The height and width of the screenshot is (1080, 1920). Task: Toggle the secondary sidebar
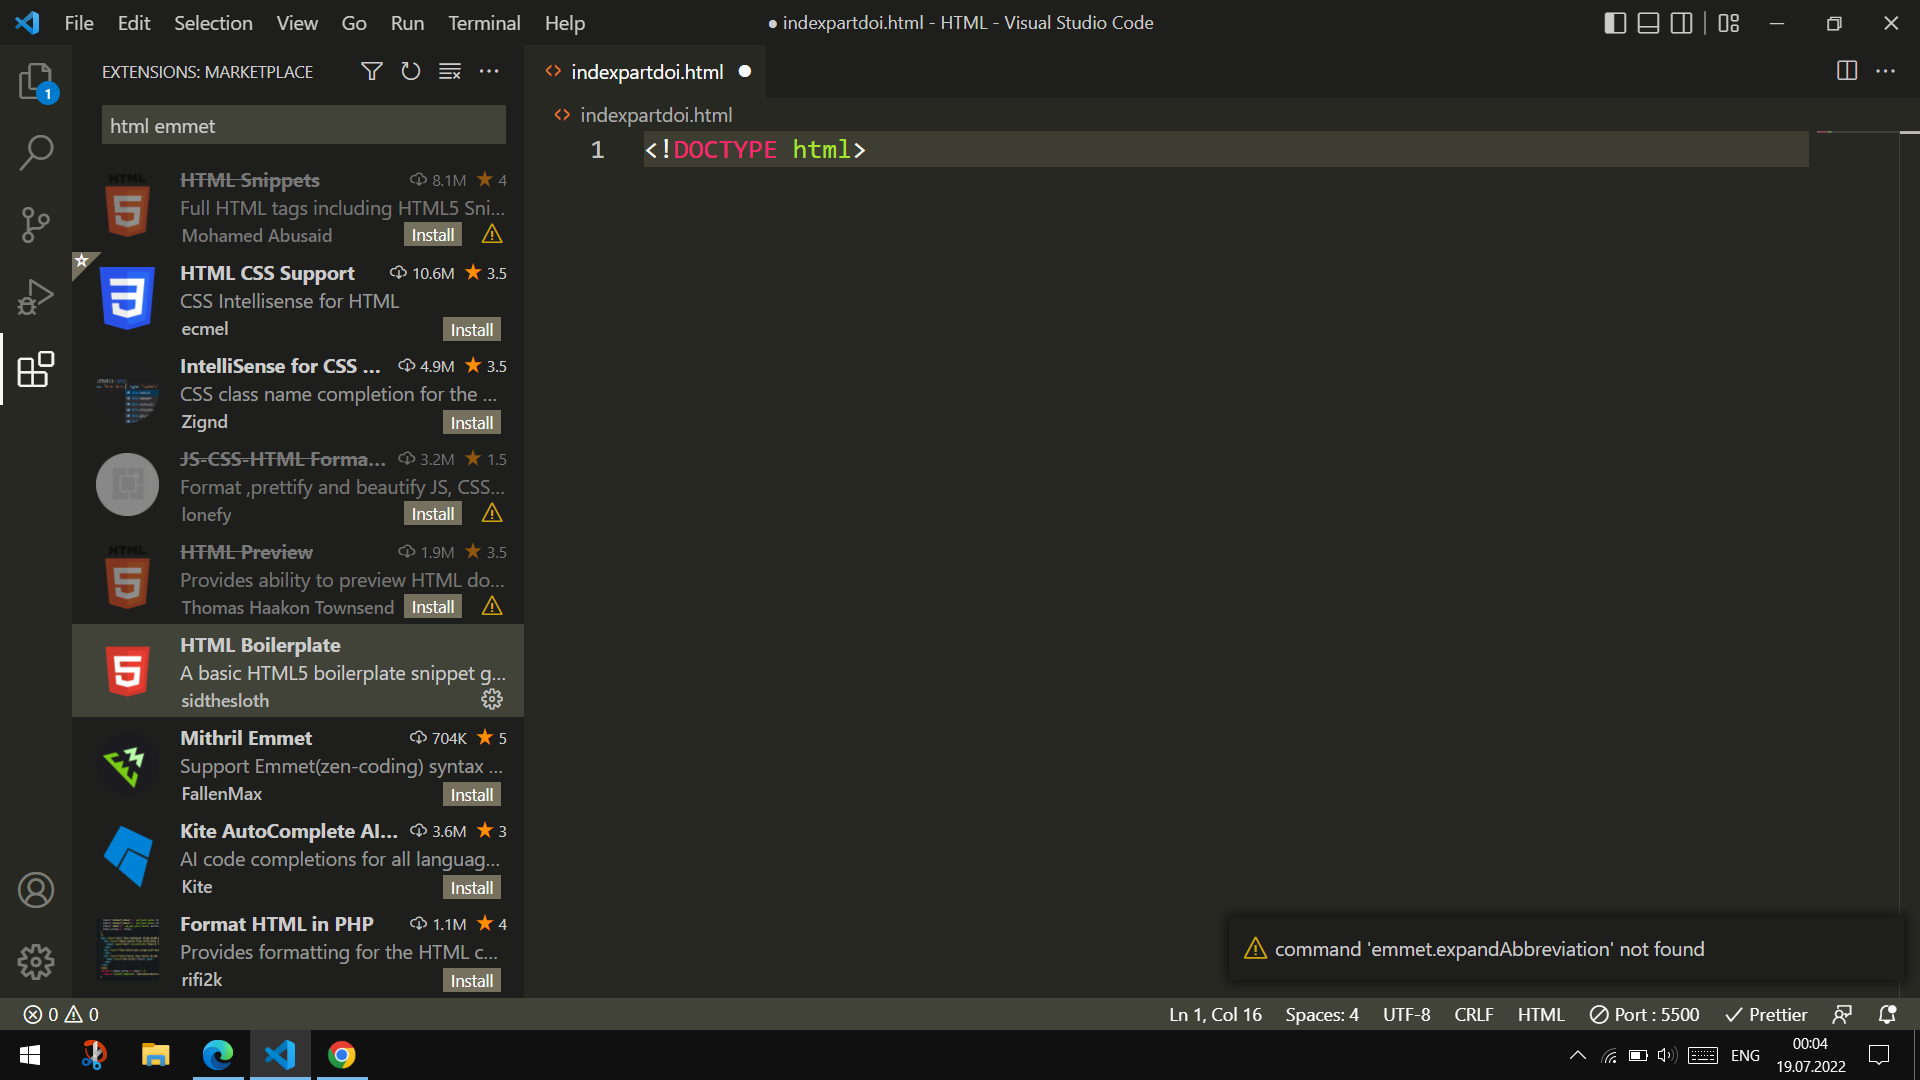coord(1682,23)
